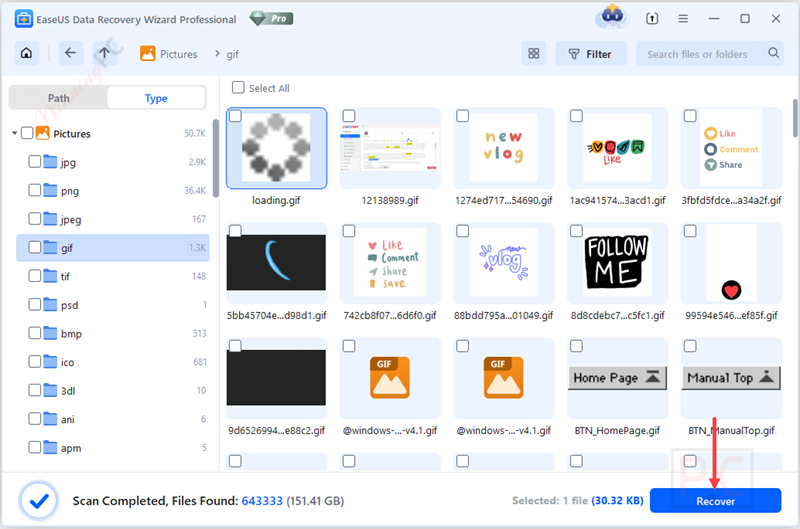Check the 88bdd795a gif checkbox

tap(463, 231)
